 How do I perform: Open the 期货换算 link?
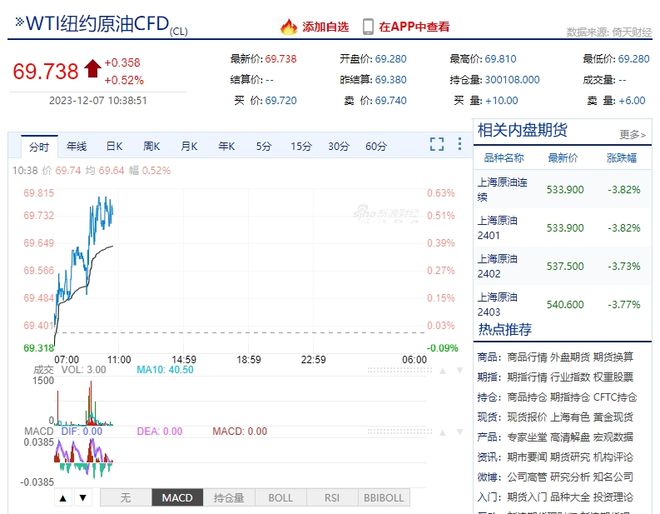tap(613, 357)
